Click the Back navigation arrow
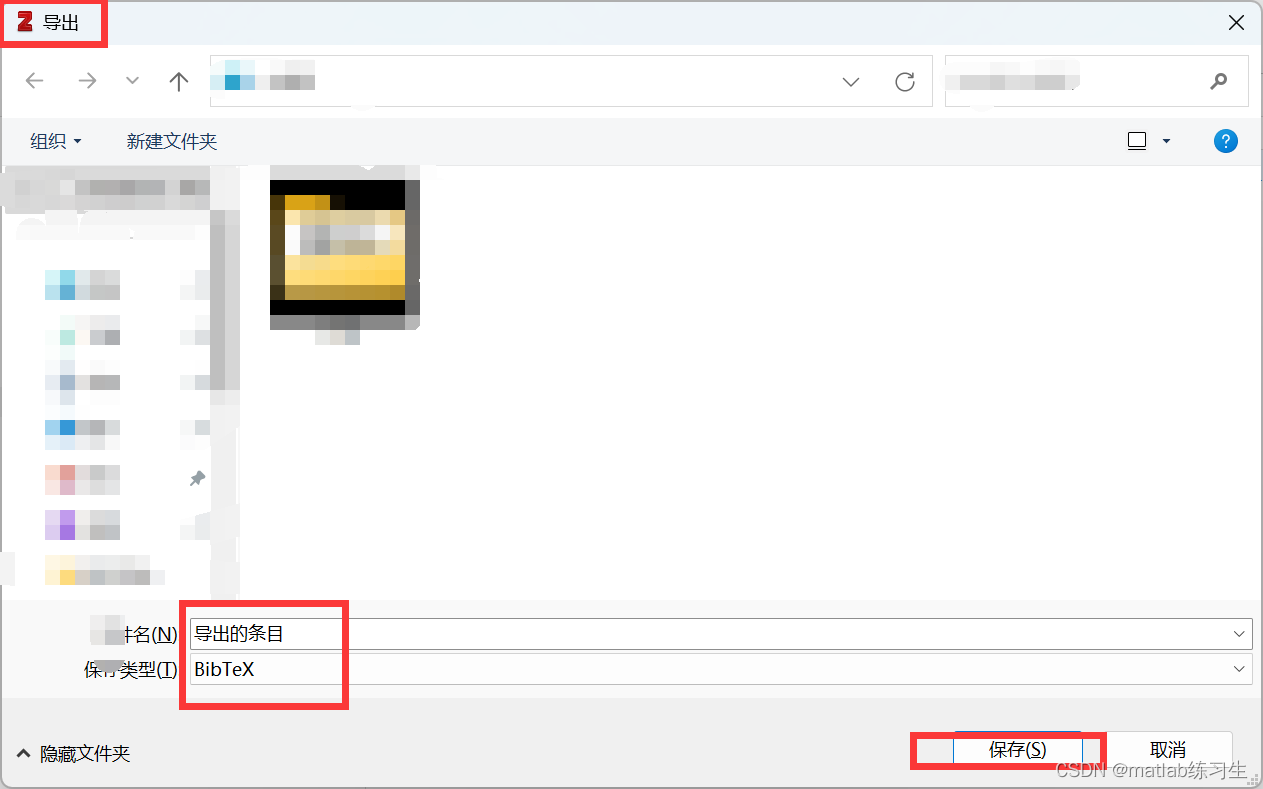 click(35, 81)
